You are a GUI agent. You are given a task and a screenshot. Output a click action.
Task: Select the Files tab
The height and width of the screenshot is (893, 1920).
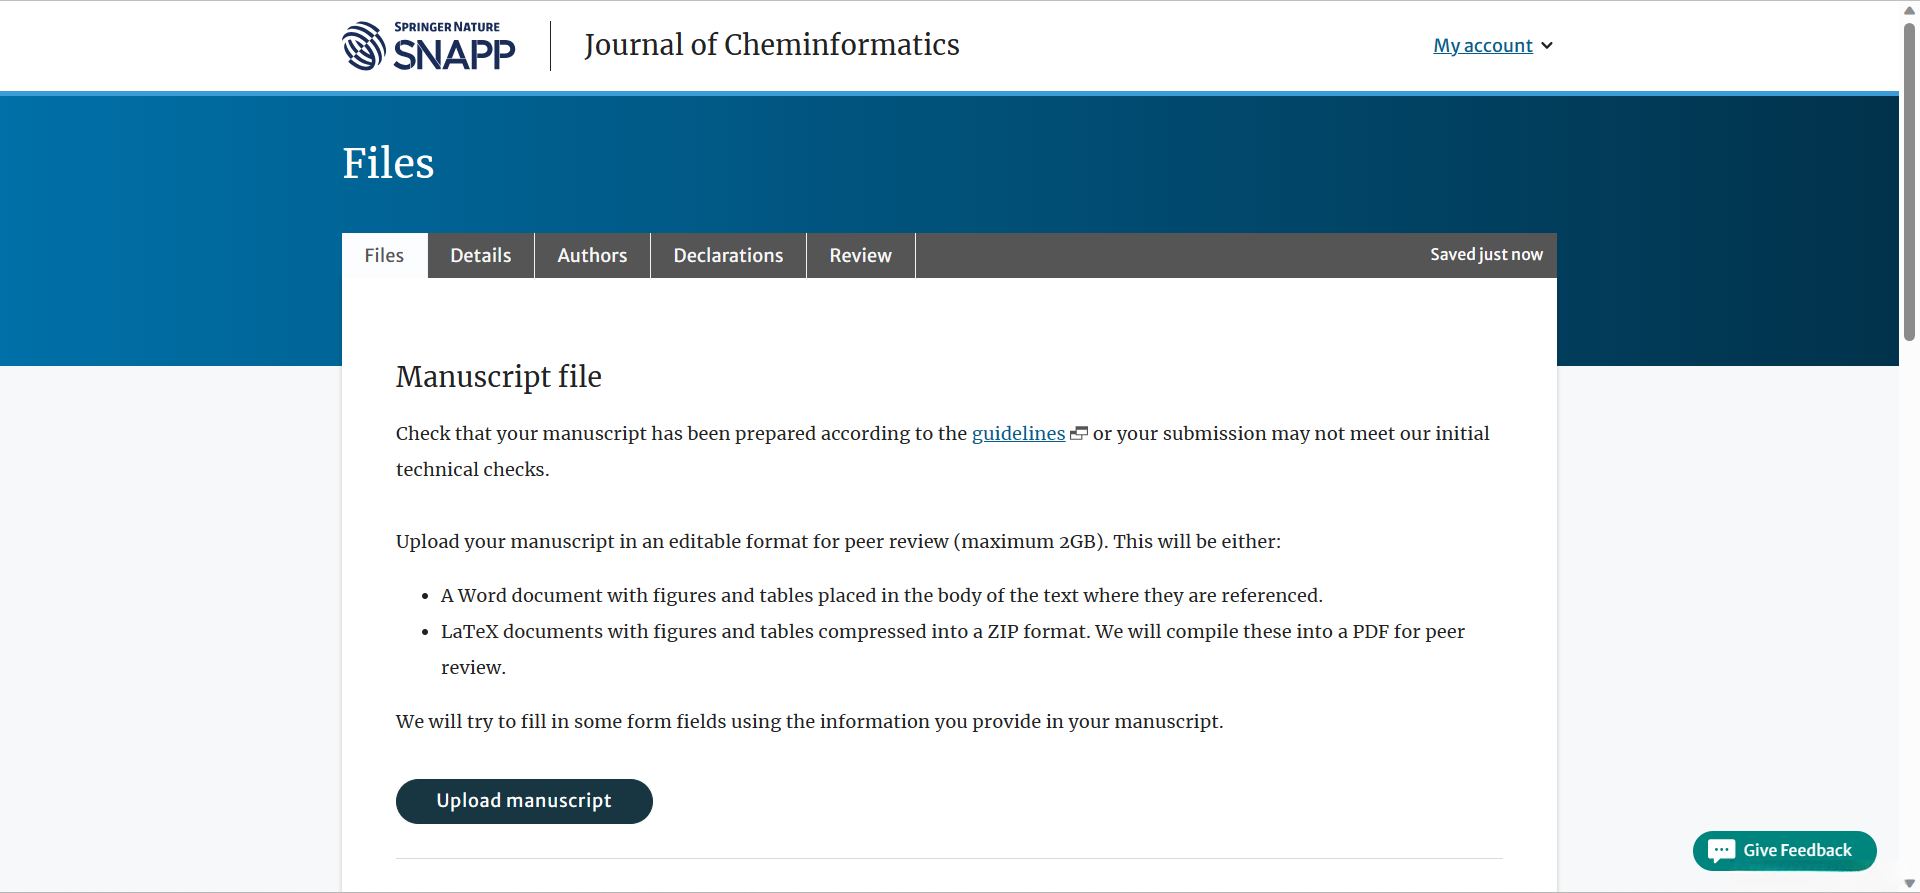tap(384, 256)
